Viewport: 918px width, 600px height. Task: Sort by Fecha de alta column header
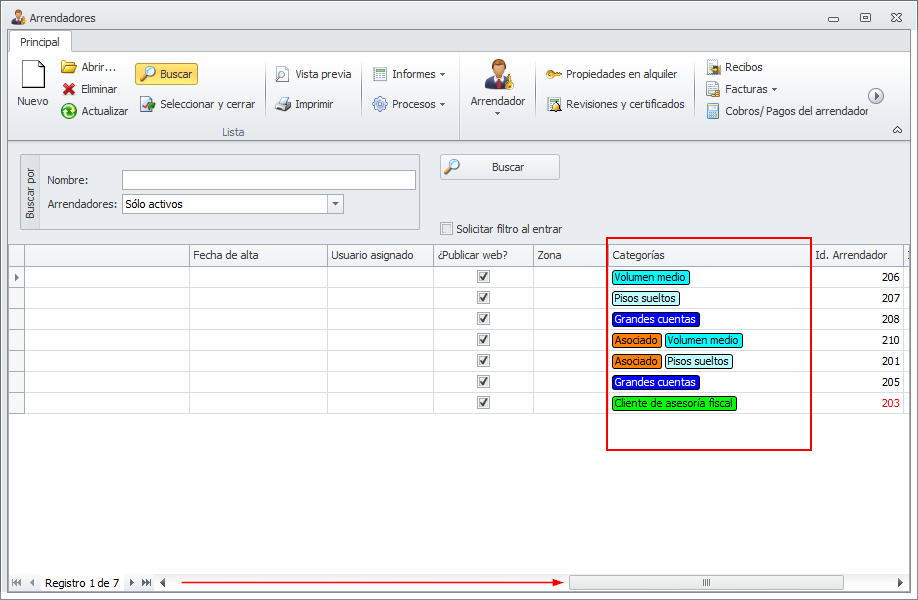(x=258, y=255)
